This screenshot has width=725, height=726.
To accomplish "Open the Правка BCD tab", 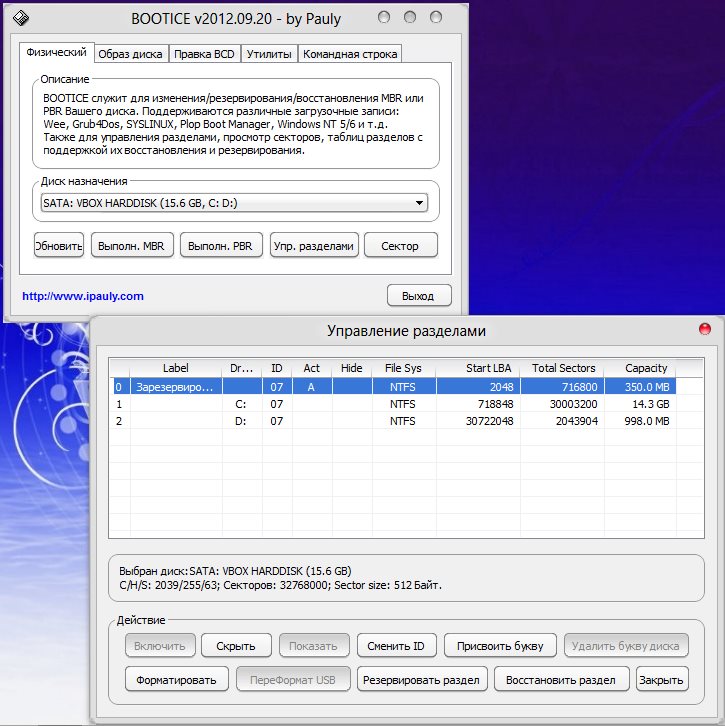I will click(x=204, y=53).
